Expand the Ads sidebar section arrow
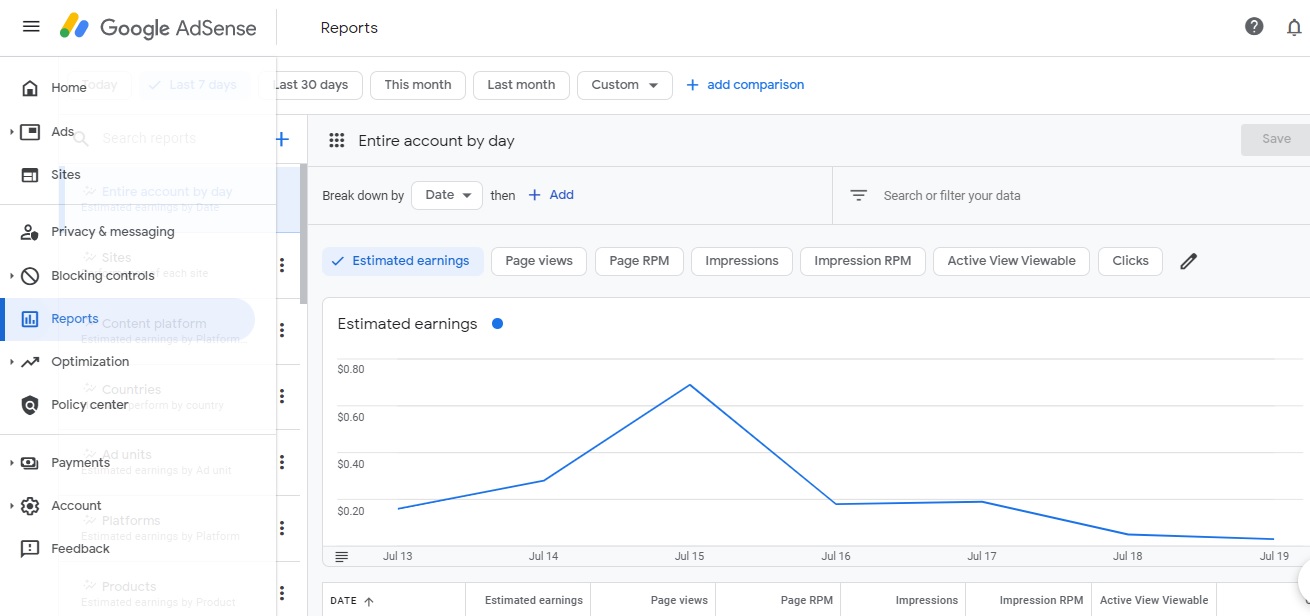 [x=12, y=132]
